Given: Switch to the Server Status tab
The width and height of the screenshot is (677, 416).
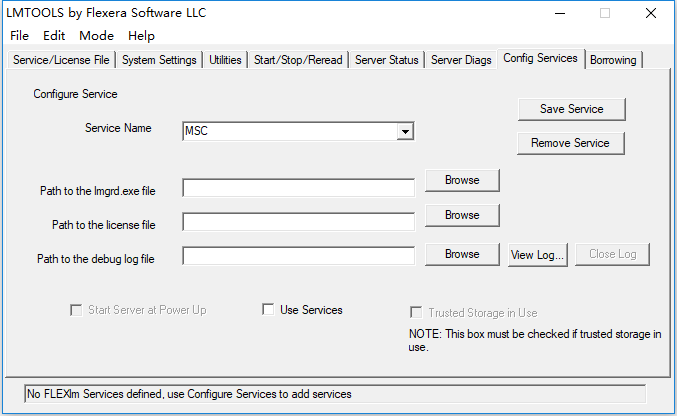Looking at the screenshot, I should 387,60.
